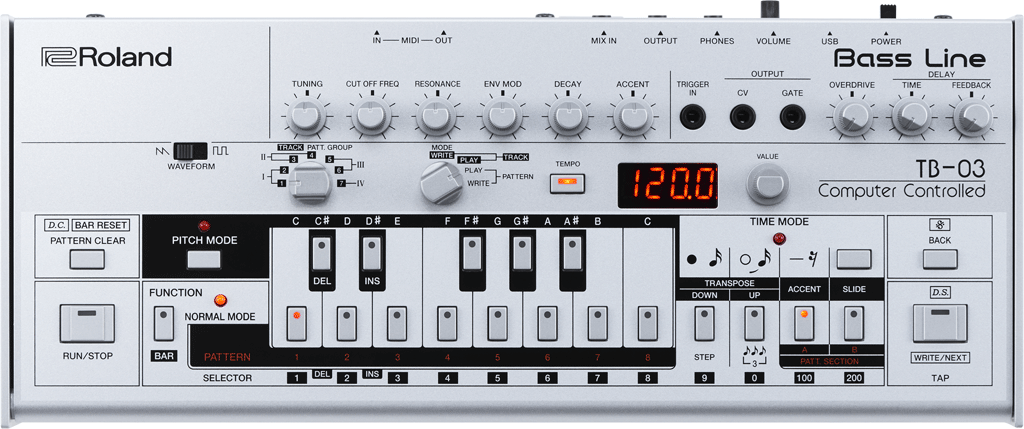Click the Roland logo
The height and width of the screenshot is (429, 1024).
(106, 57)
